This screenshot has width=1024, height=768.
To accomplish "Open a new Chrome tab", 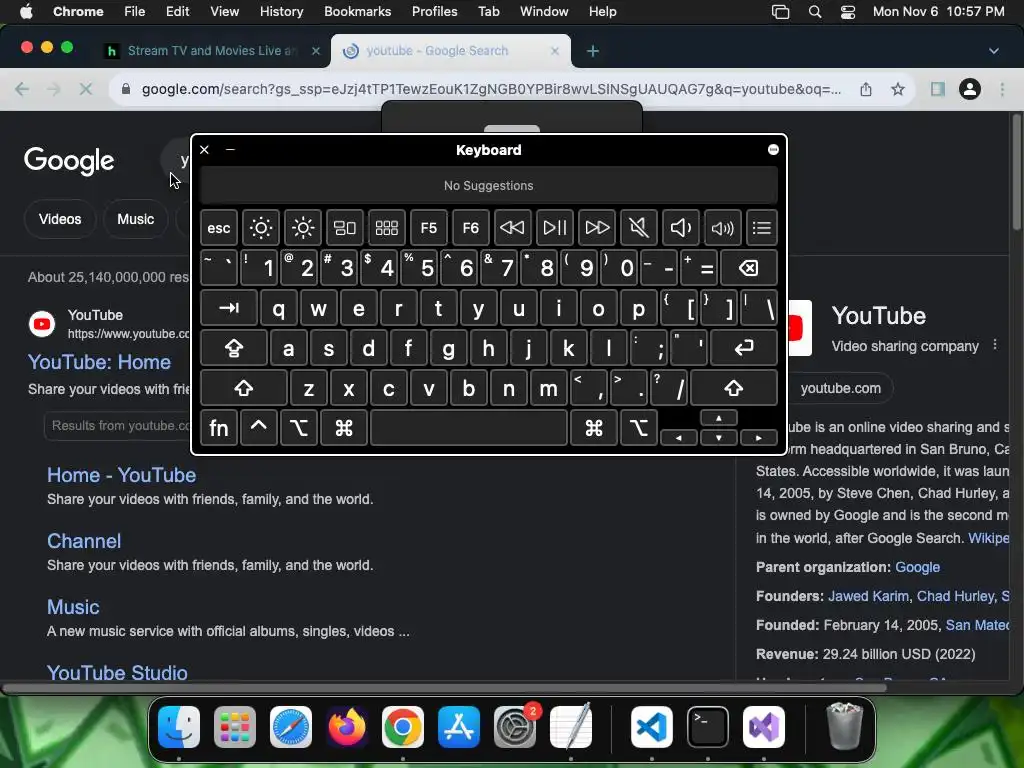I will (593, 51).
